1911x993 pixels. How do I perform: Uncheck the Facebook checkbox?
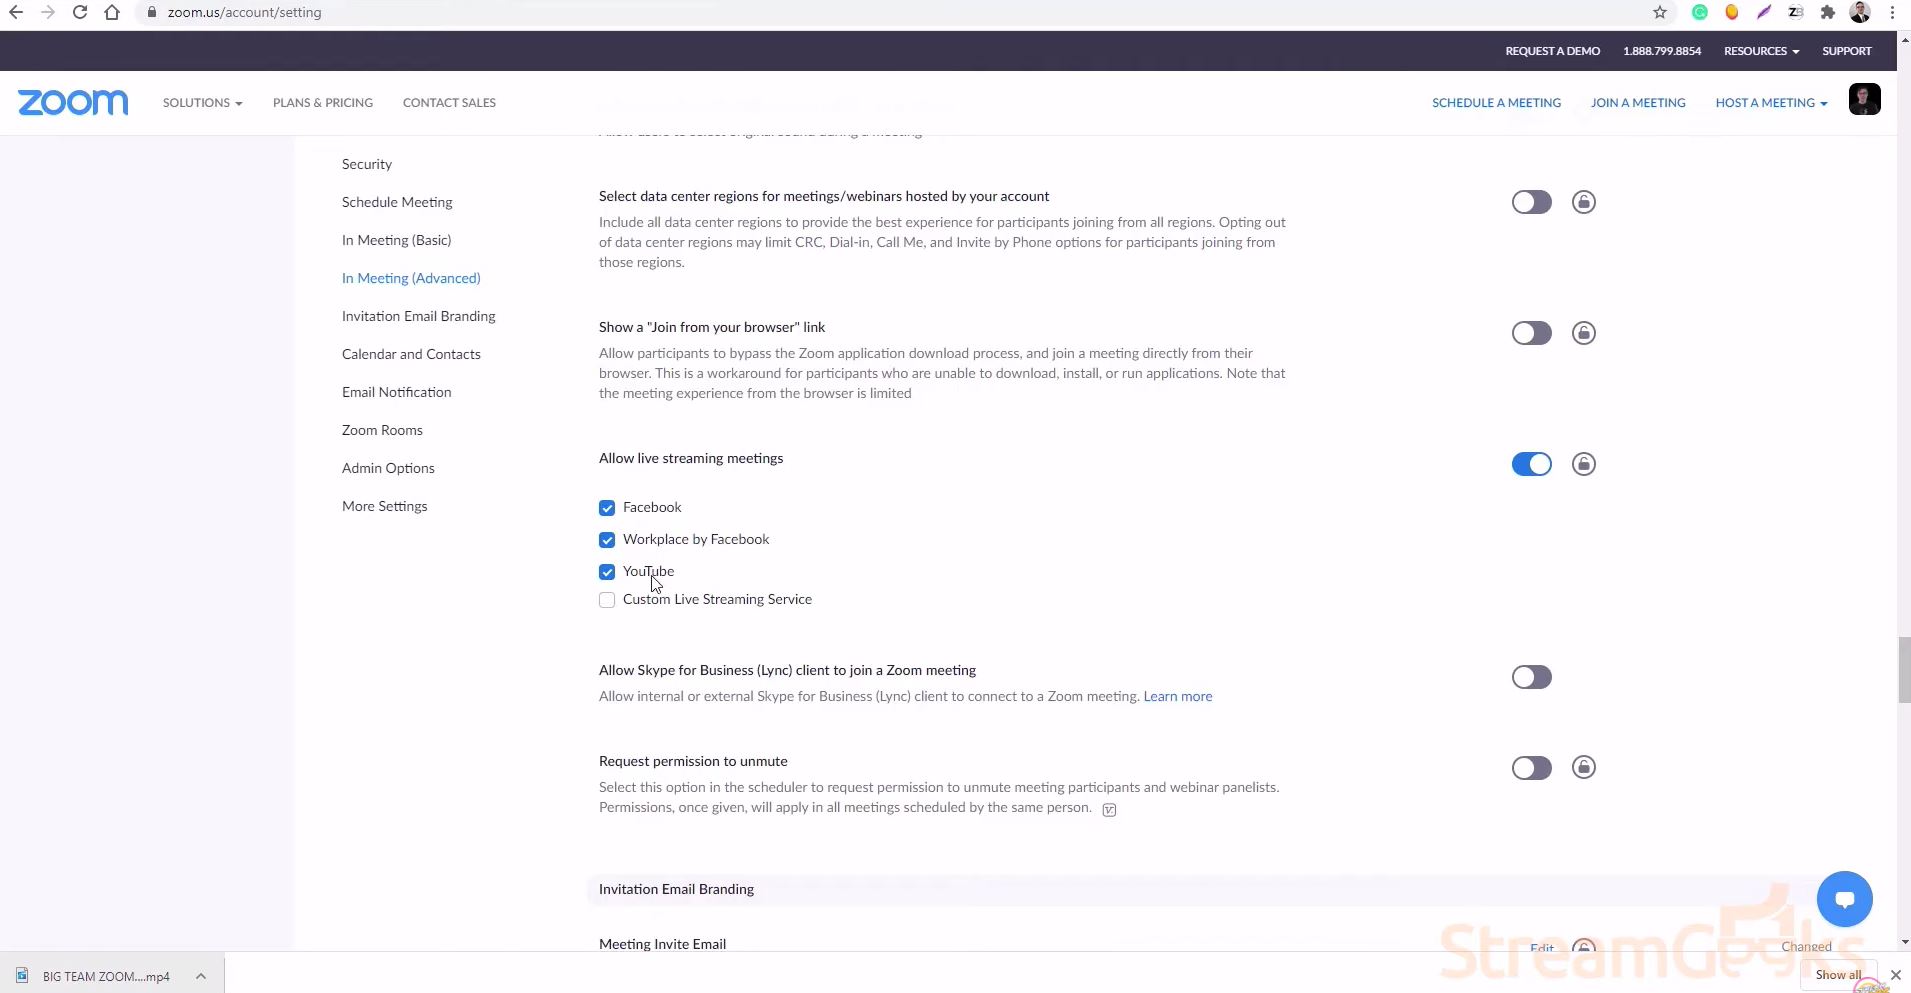click(x=607, y=508)
